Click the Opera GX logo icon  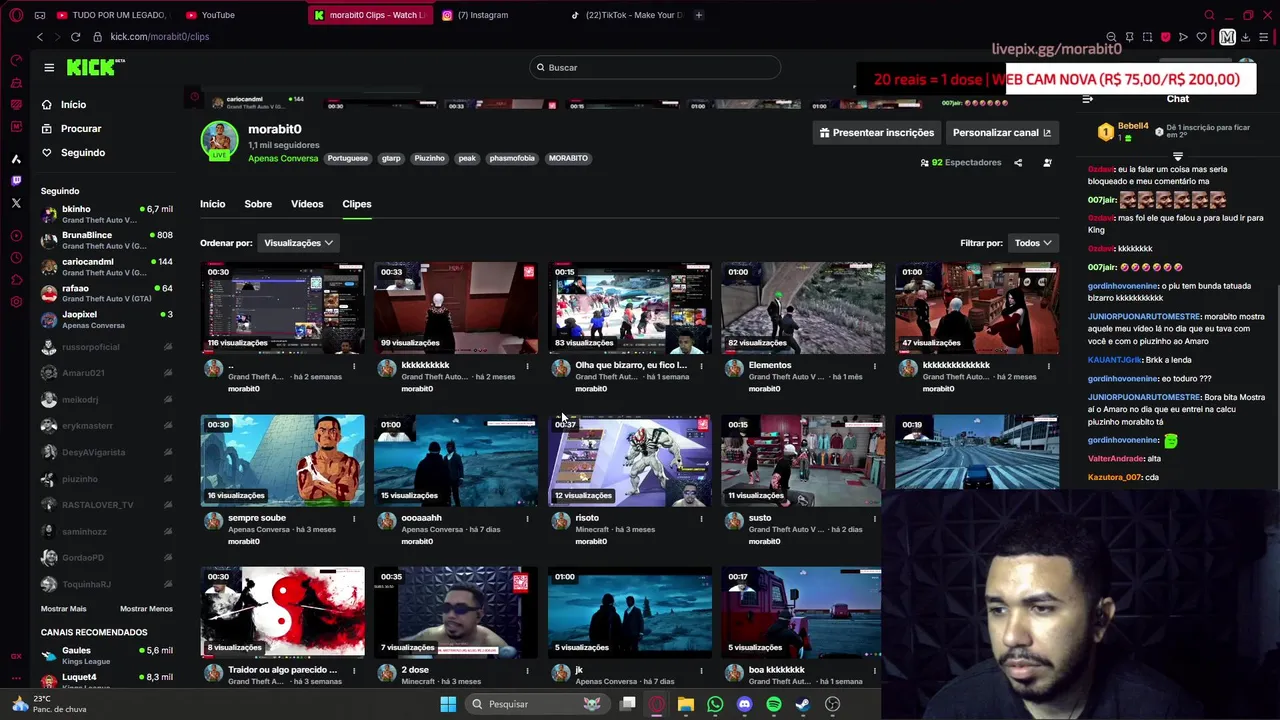[15, 15]
